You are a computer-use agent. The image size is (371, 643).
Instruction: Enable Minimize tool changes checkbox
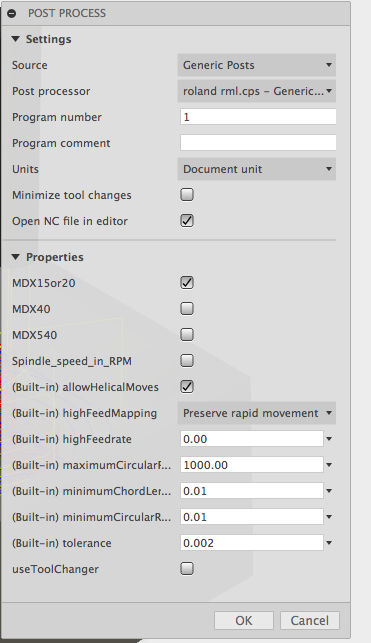coord(187,195)
